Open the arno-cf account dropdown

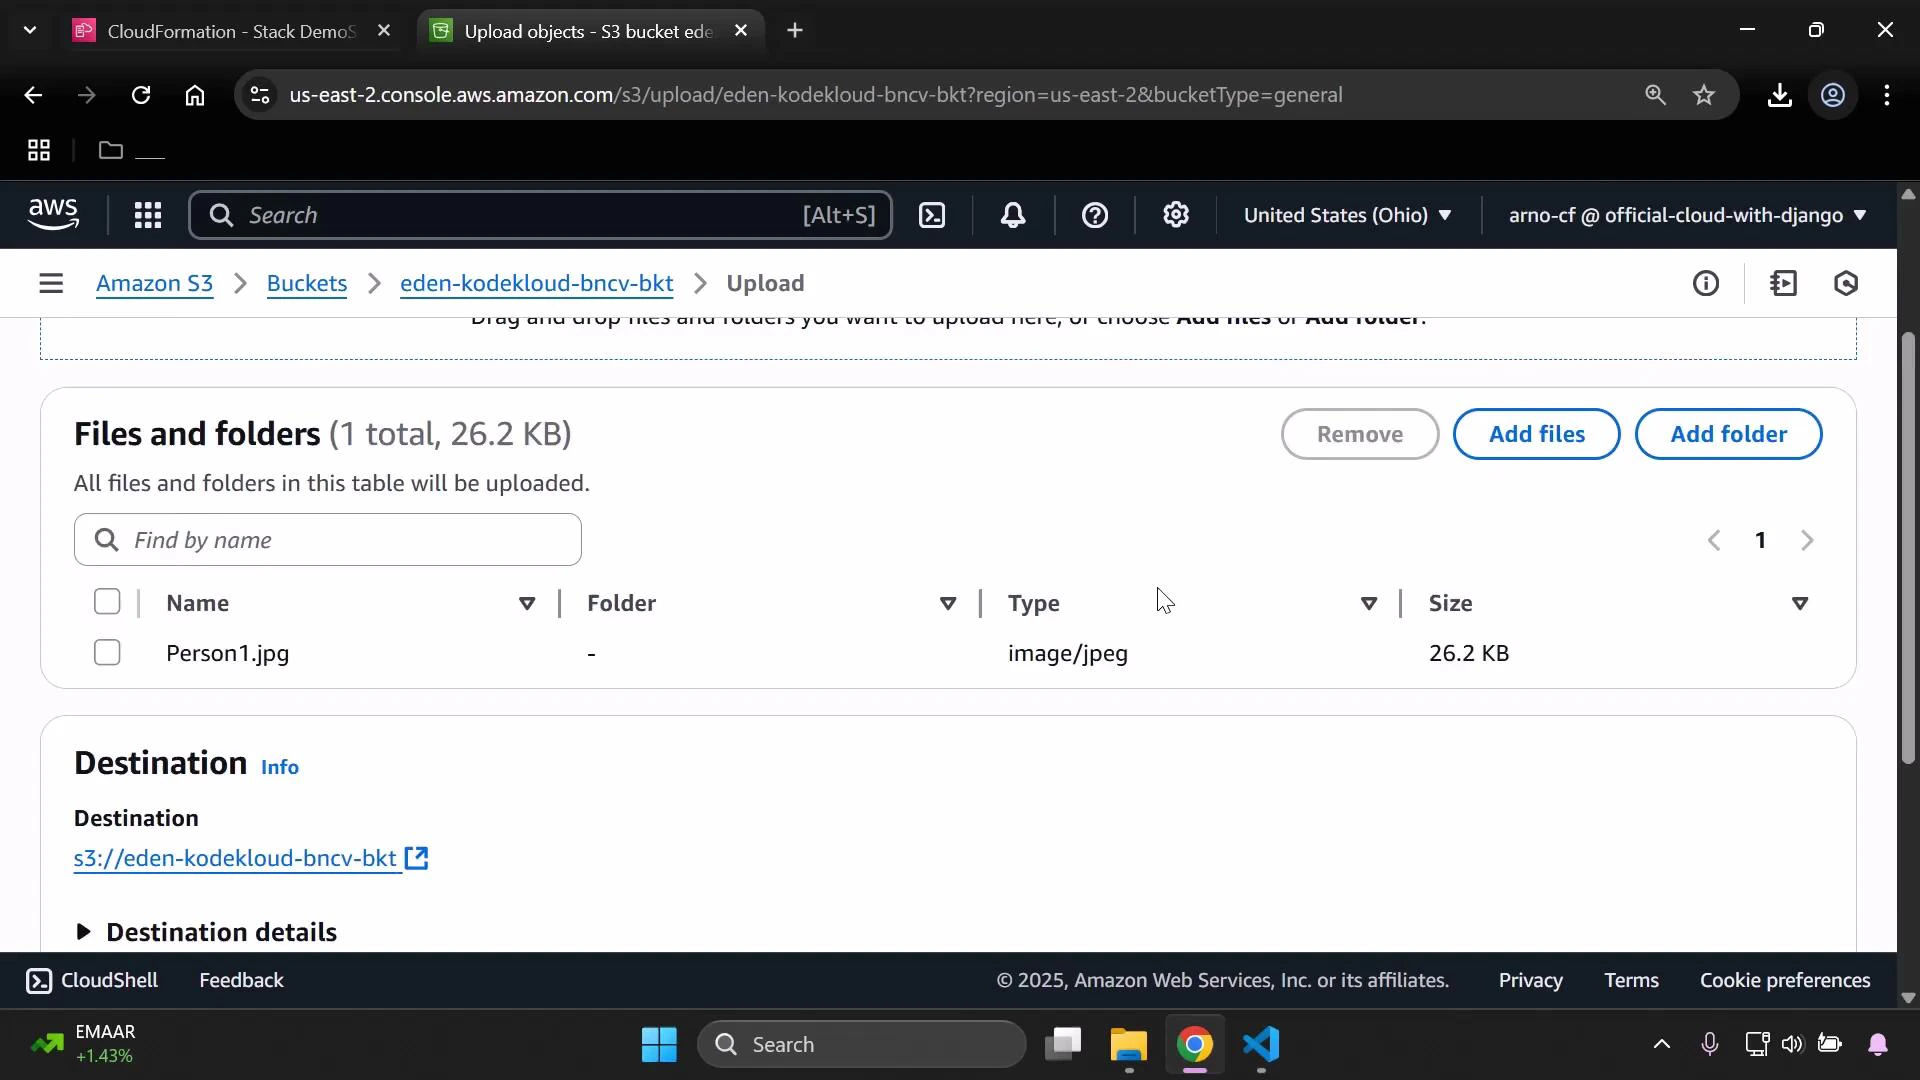coord(1685,215)
